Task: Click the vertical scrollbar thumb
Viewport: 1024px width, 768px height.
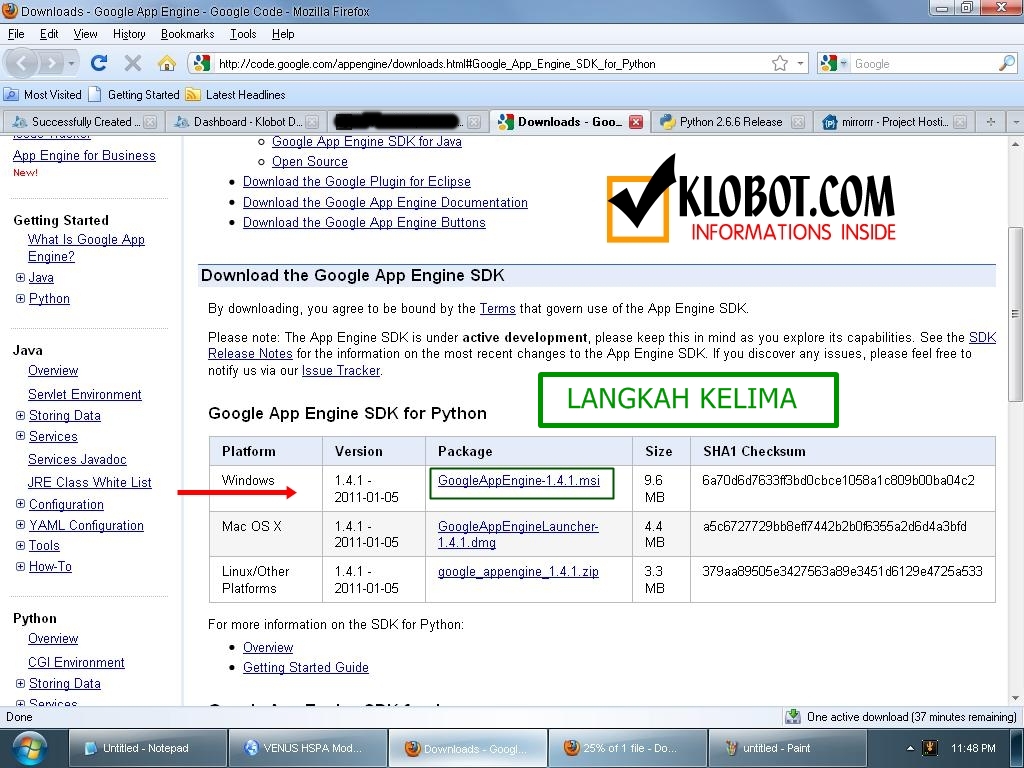Action: (1015, 315)
